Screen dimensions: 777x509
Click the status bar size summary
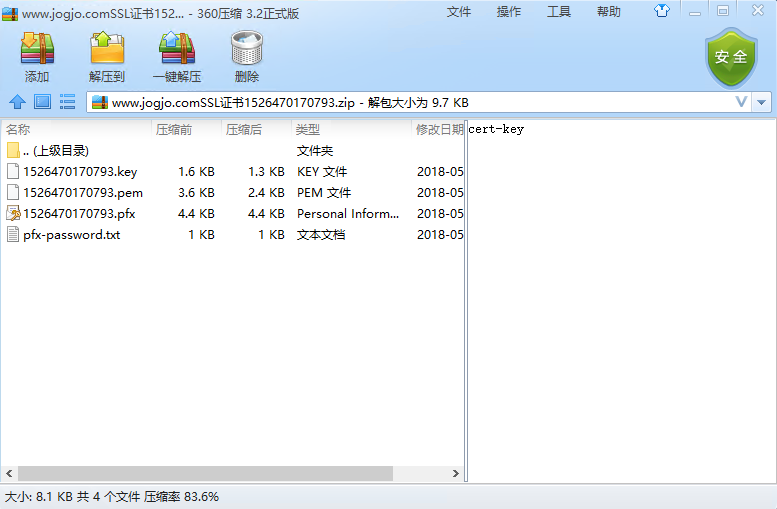tap(111, 497)
